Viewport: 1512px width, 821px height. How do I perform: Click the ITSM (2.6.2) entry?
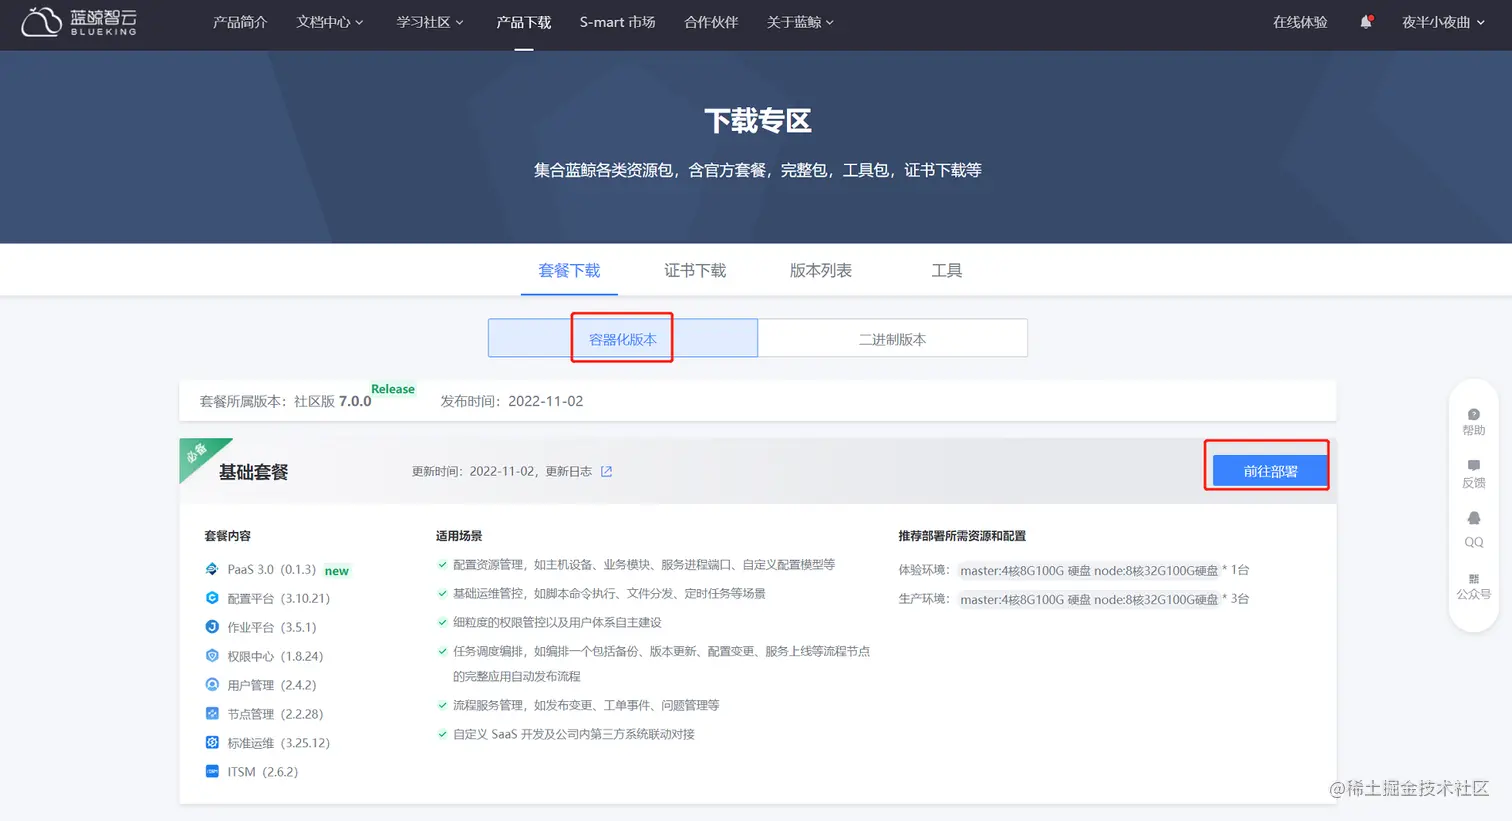click(262, 772)
